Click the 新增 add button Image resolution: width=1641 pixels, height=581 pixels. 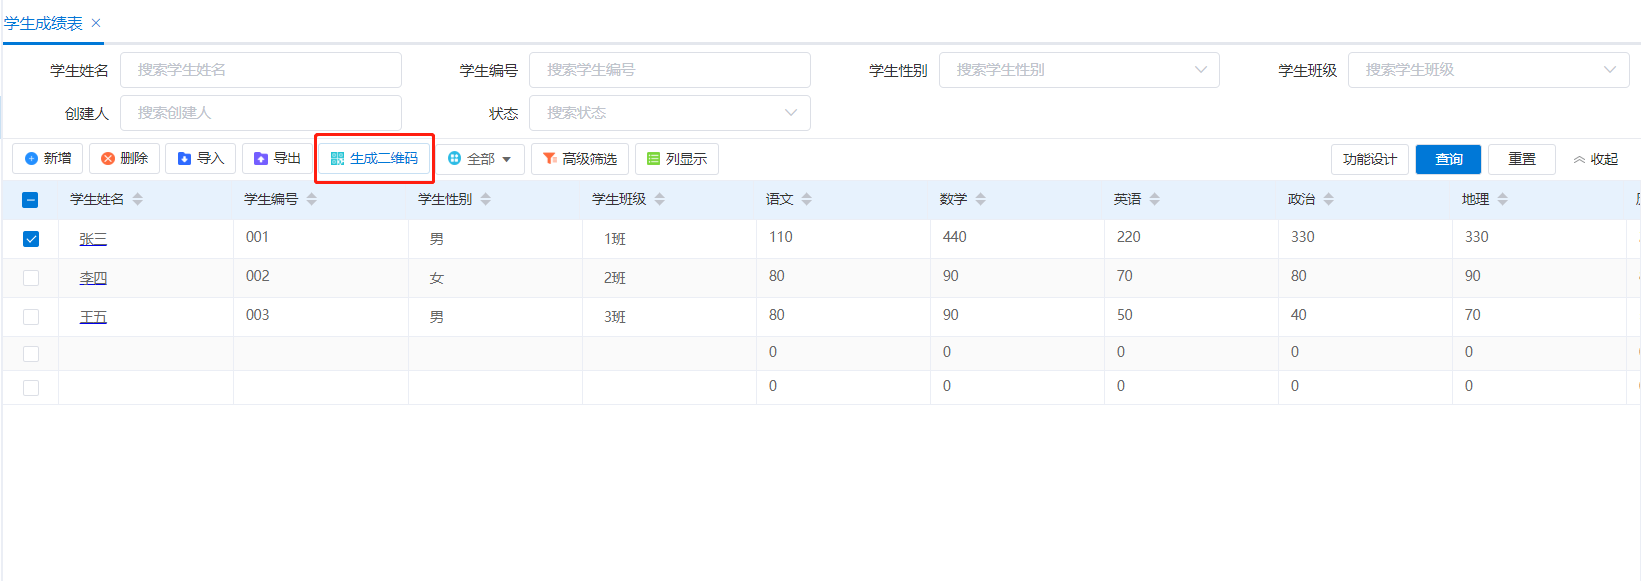coord(48,159)
